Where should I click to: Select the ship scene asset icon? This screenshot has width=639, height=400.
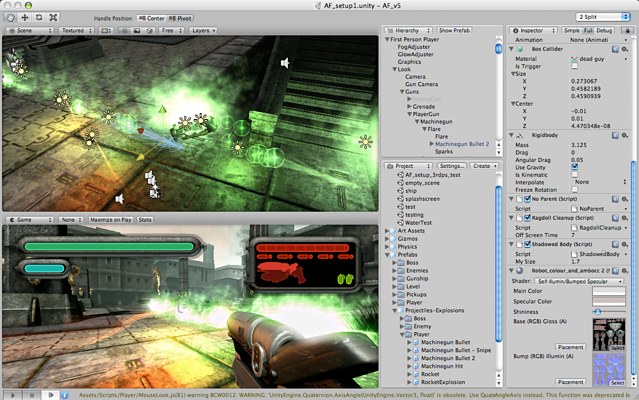(400, 191)
